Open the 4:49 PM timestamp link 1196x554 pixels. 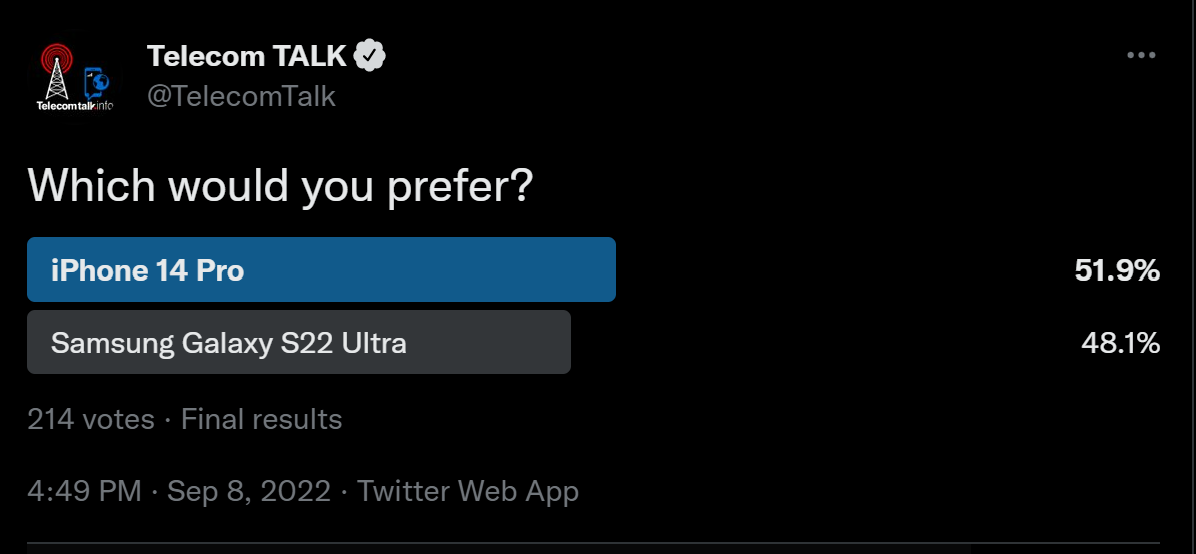tap(84, 491)
